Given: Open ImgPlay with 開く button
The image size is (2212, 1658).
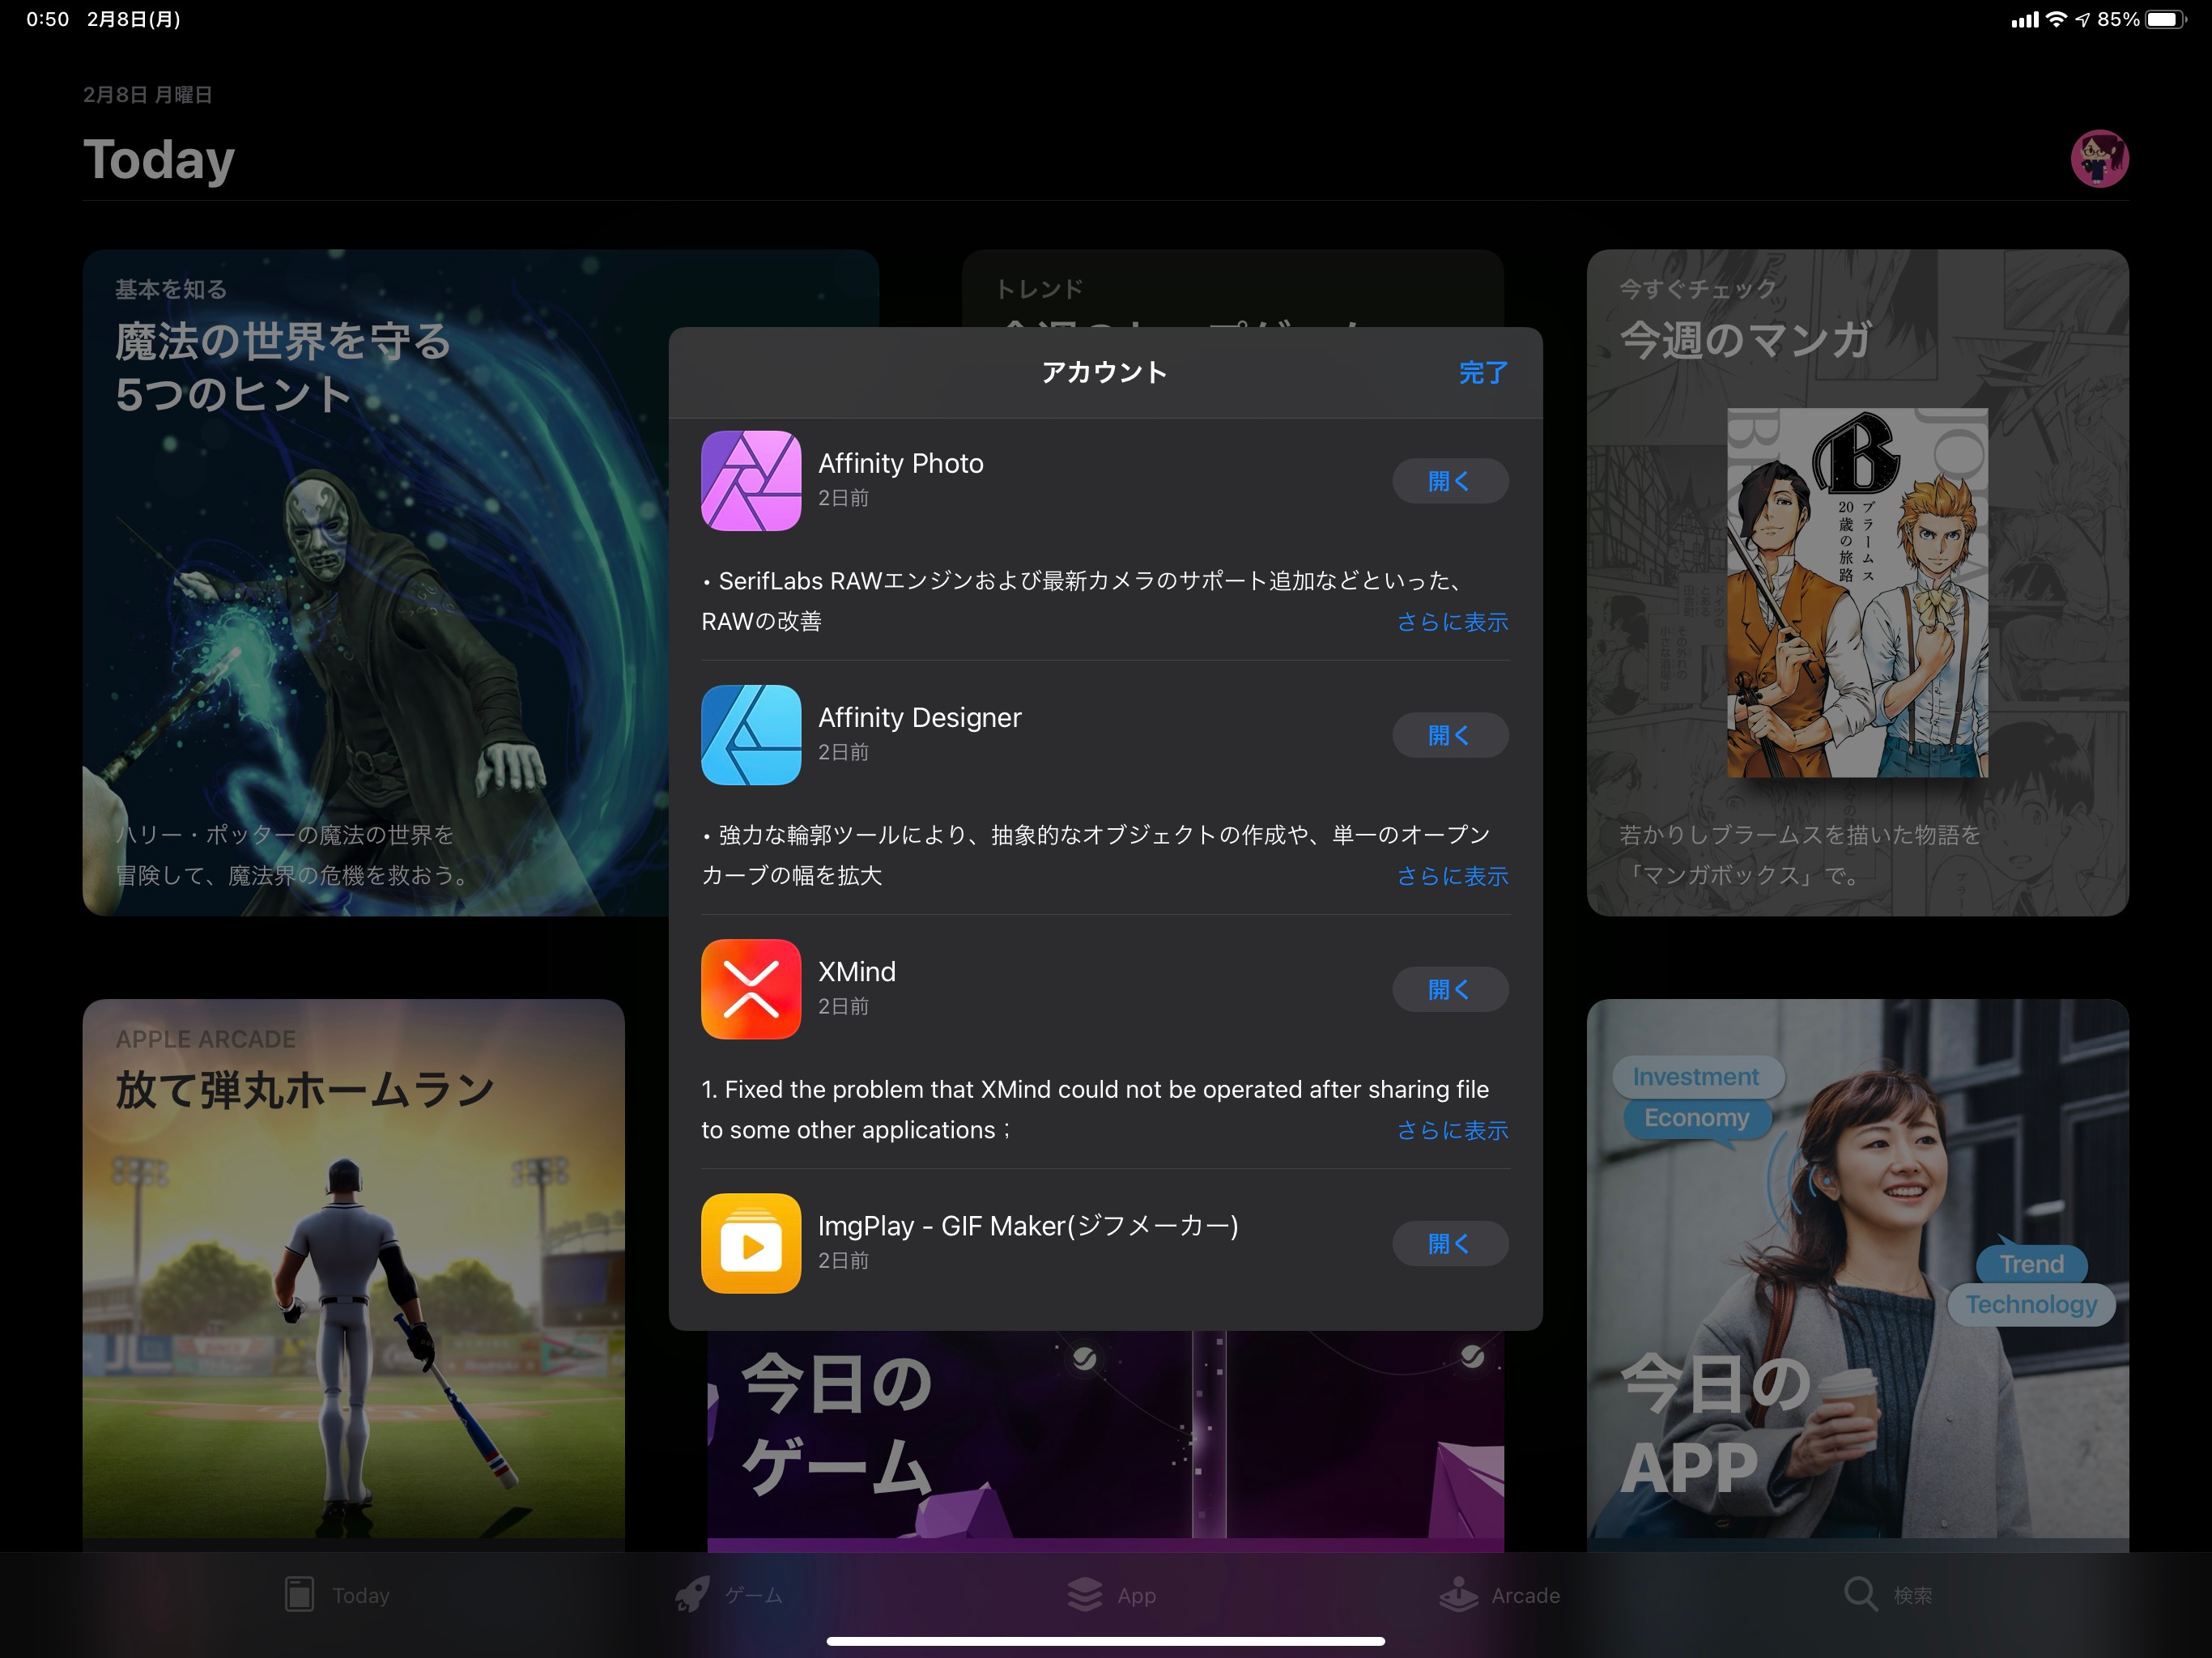Looking at the screenshot, I should click(1449, 1243).
